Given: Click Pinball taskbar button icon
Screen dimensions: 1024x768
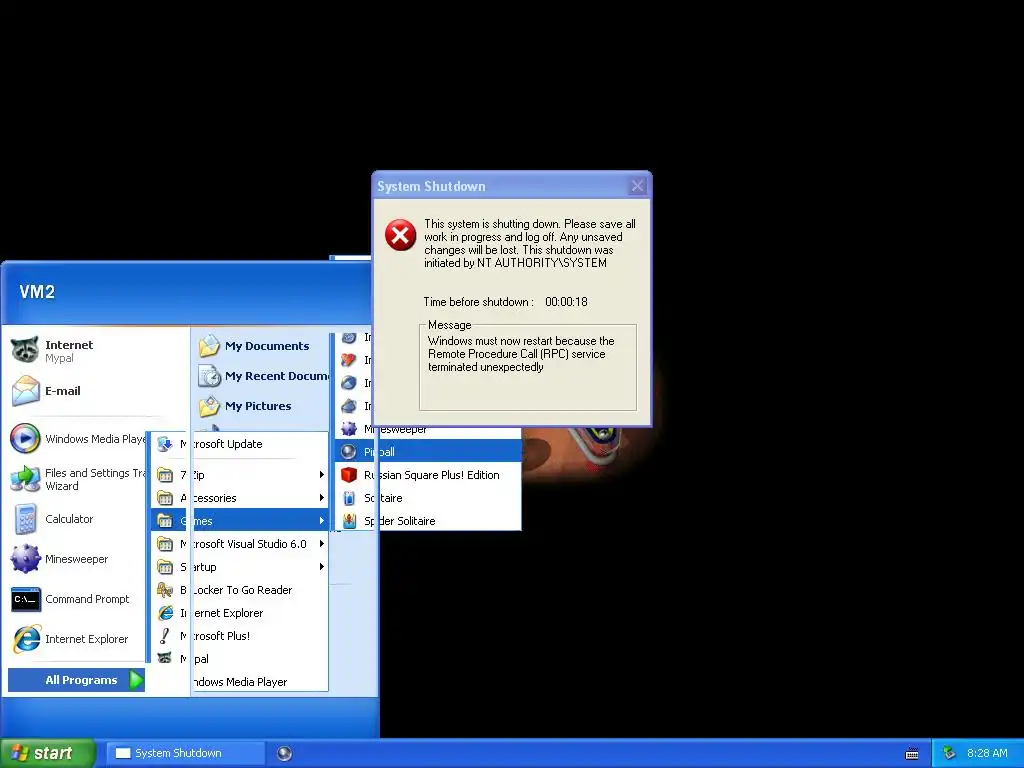Looking at the screenshot, I should tap(284, 753).
